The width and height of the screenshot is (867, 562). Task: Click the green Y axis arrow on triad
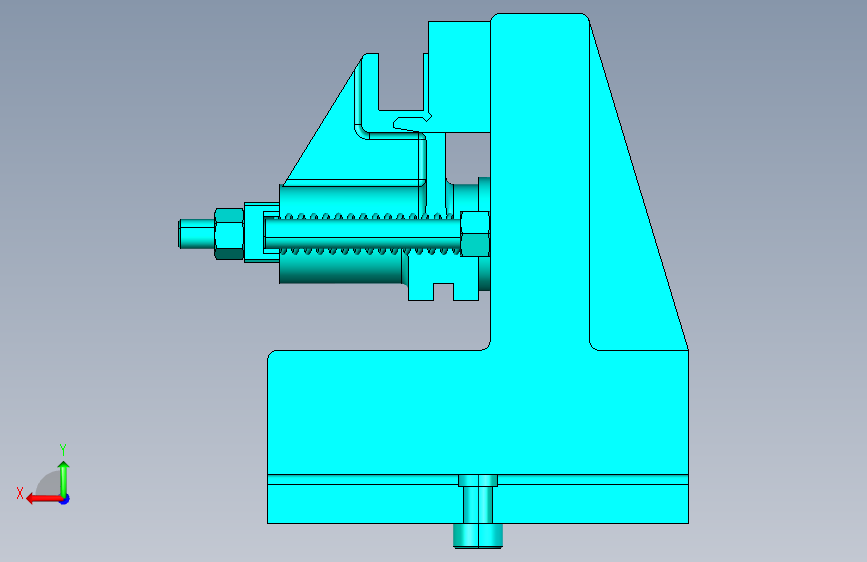(64, 478)
